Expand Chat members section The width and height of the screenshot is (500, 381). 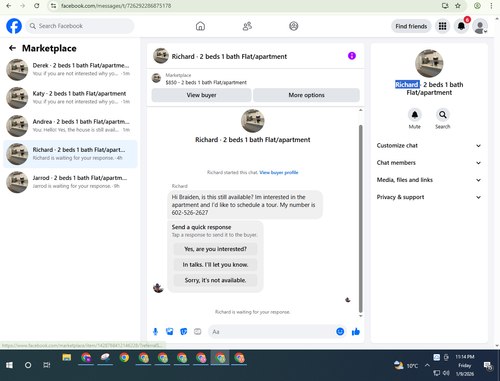click(429, 163)
